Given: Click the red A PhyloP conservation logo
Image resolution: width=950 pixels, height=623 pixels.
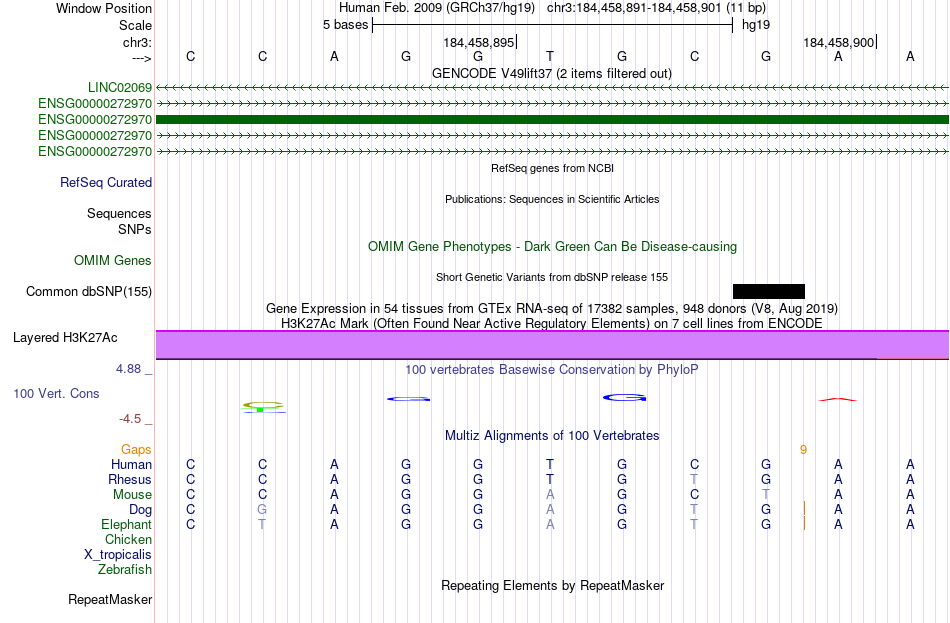Looking at the screenshot, I should [x=838, y=399].
